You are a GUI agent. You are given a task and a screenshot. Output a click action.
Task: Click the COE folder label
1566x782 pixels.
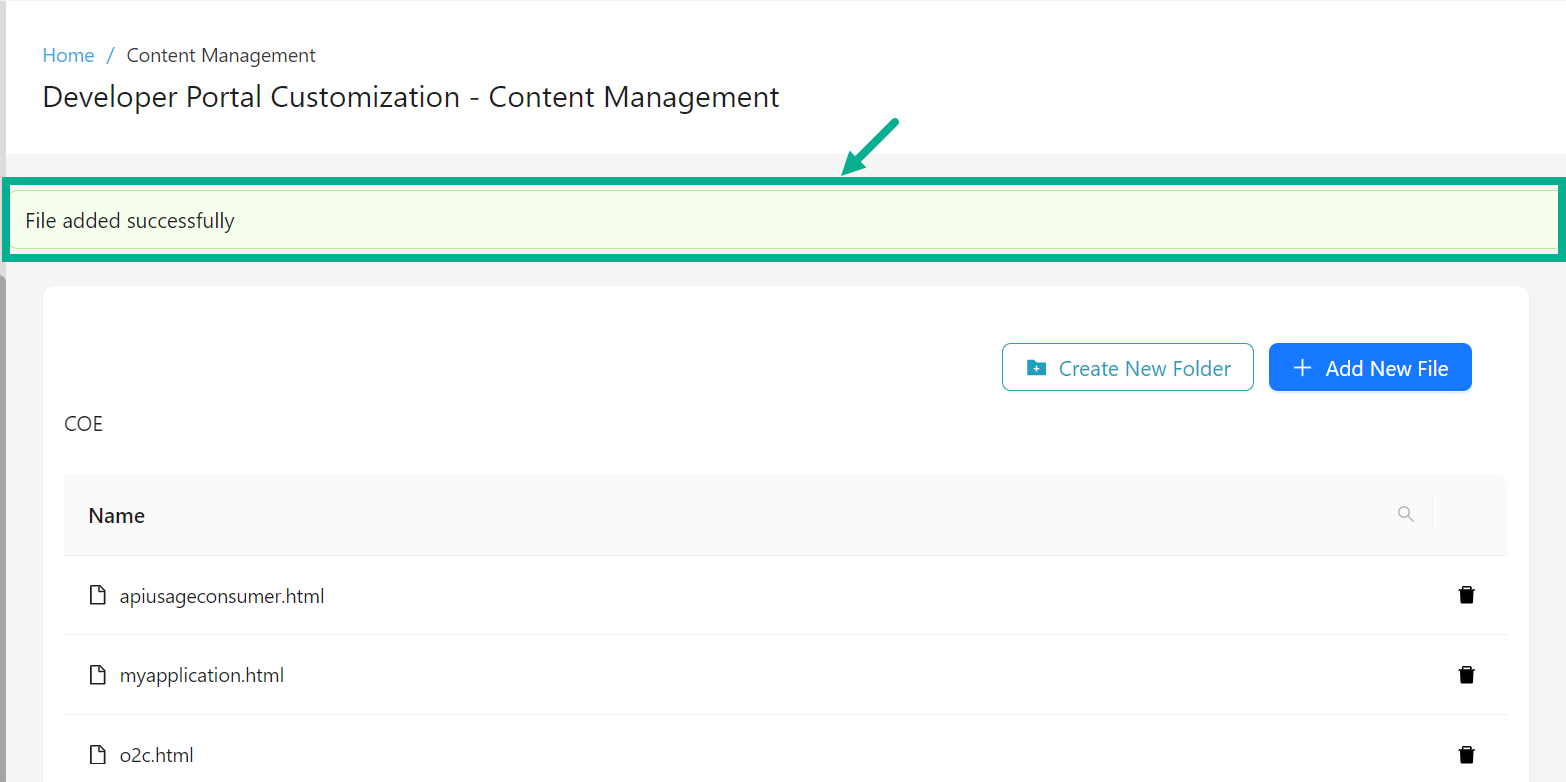[83, 423]
